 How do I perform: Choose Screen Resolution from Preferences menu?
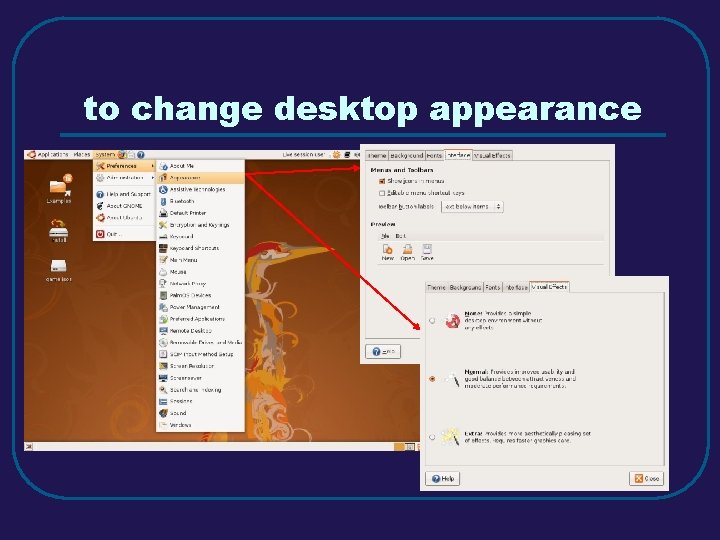click(x=201, y=366)
